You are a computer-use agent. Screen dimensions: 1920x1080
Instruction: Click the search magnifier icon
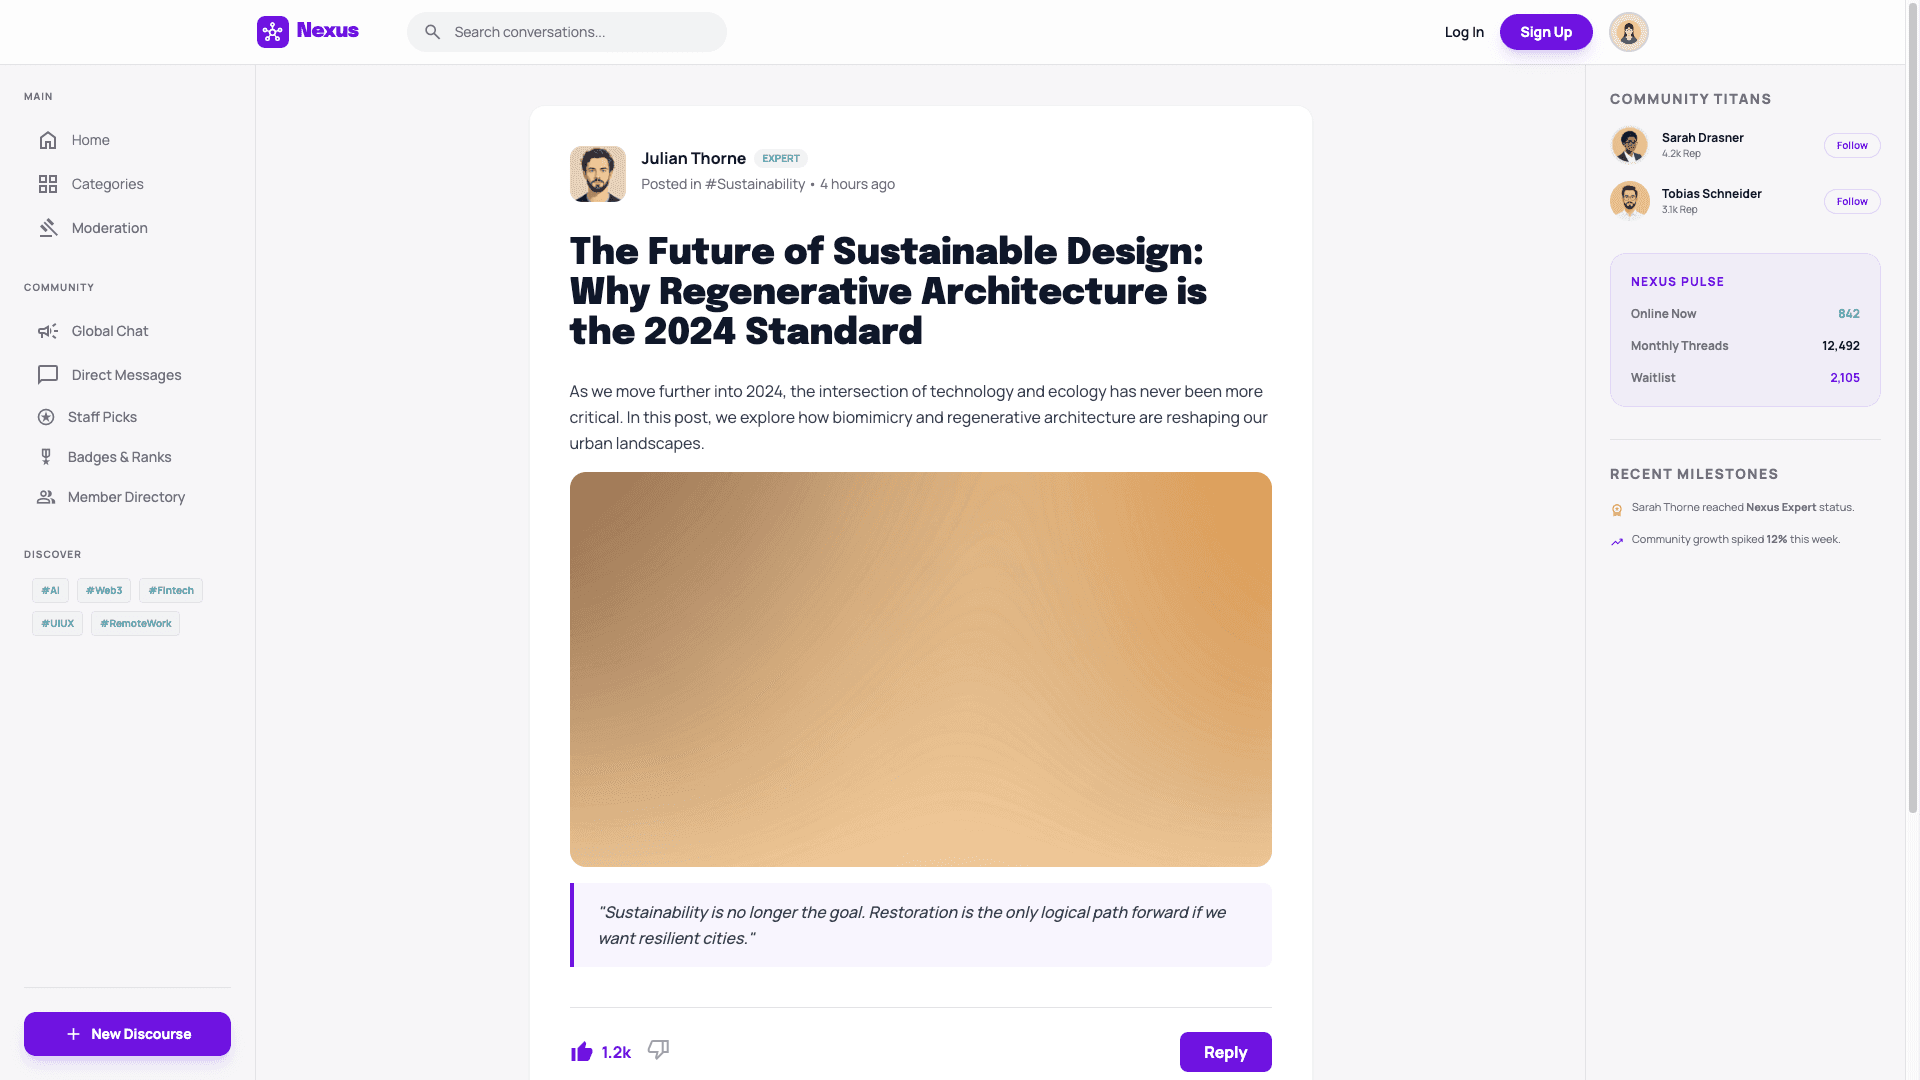coord(432,31)
